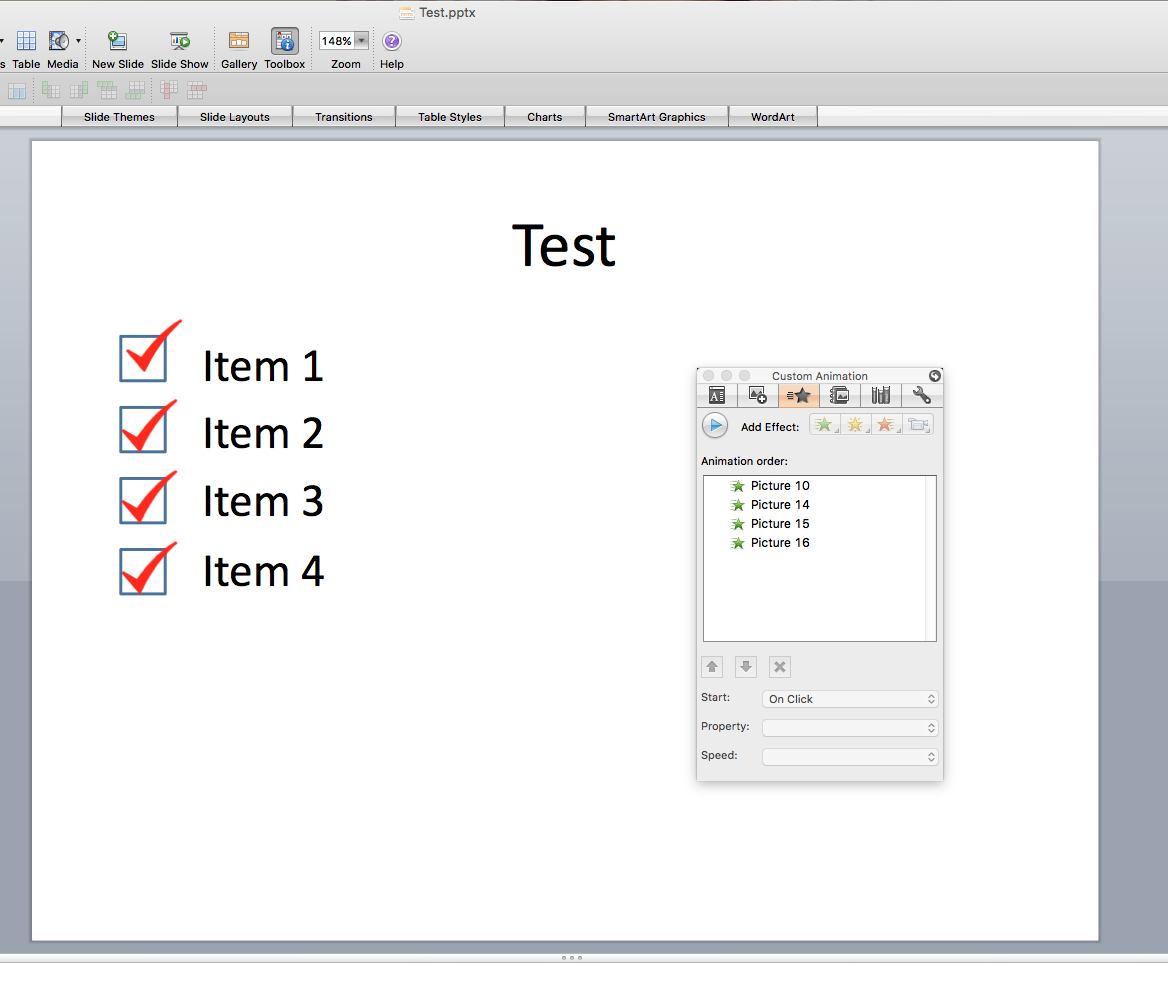Open the SmartArt Graphics tab
This screenshot has width=1168, height=999.
coord(656,116)
